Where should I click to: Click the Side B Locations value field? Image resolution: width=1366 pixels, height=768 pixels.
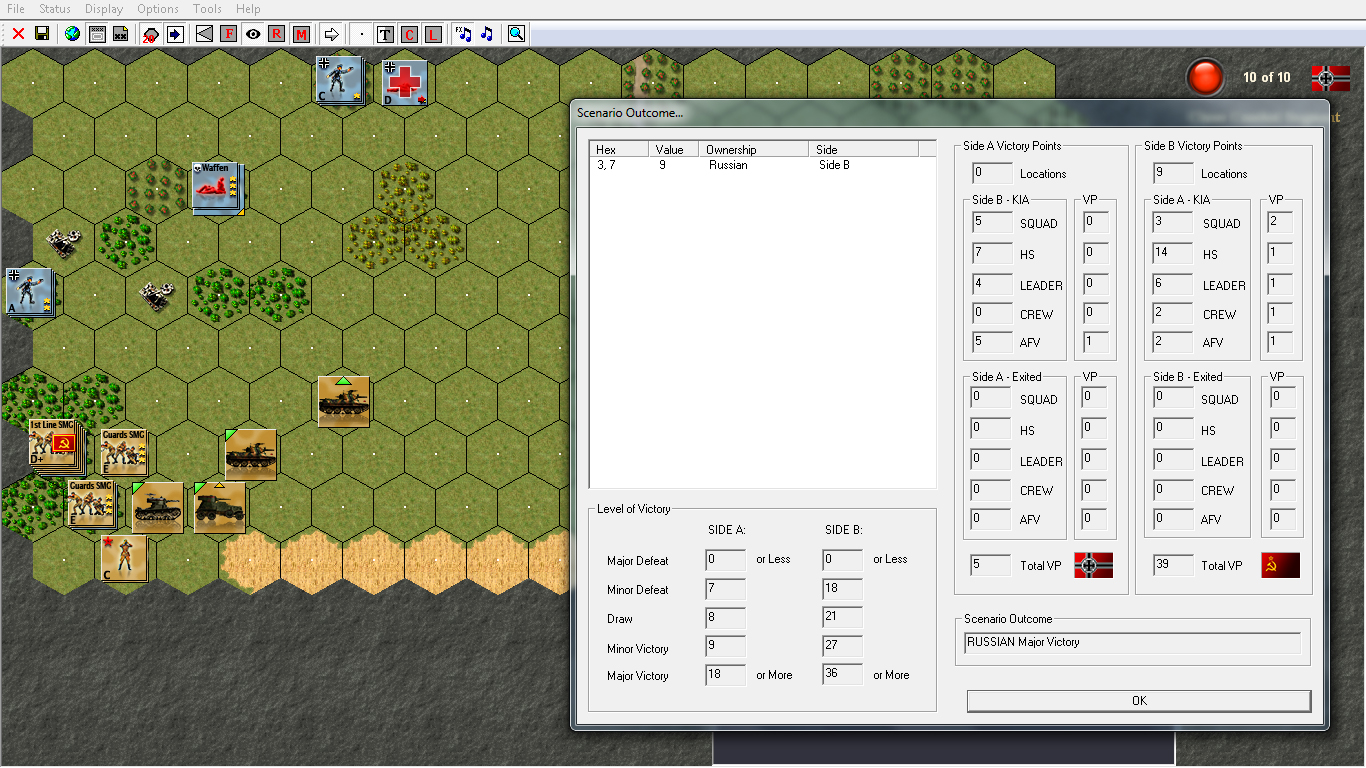pos(1173,173)
